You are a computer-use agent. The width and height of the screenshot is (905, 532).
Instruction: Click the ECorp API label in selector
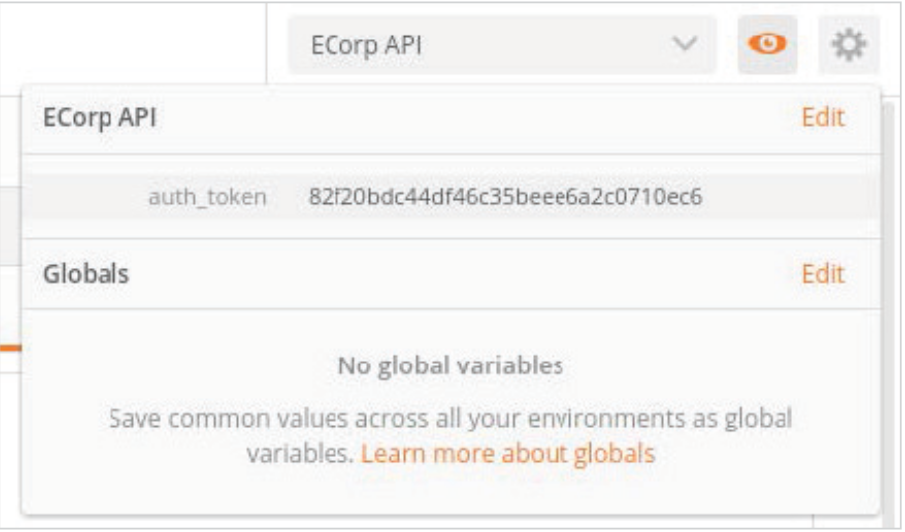pyautogui.click(x=367, y=45)
